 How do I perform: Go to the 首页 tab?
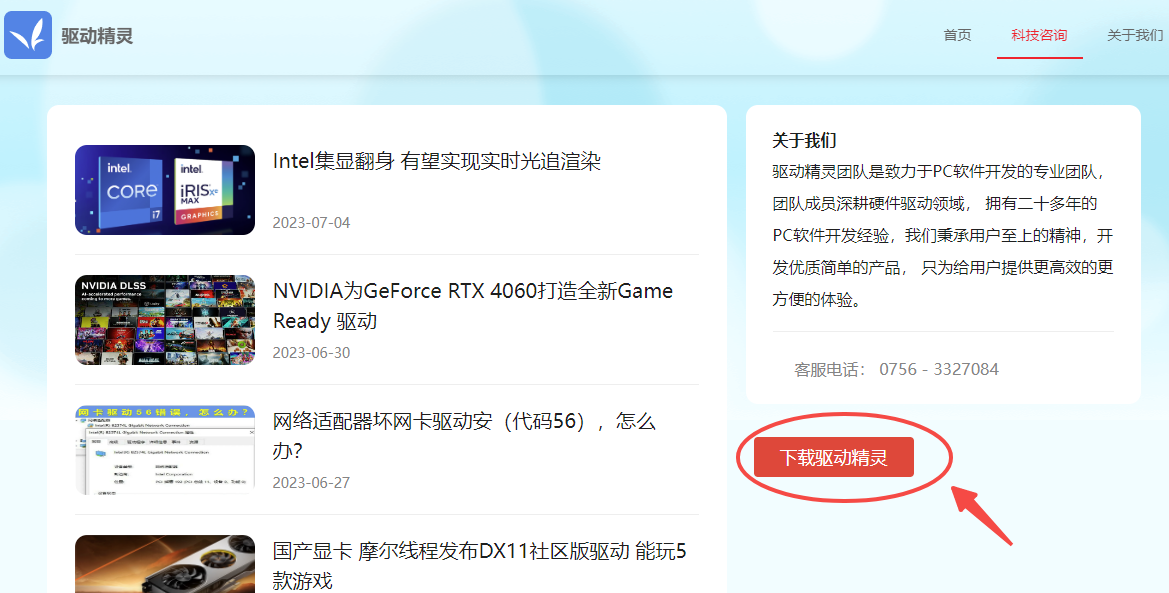point(957,35)
